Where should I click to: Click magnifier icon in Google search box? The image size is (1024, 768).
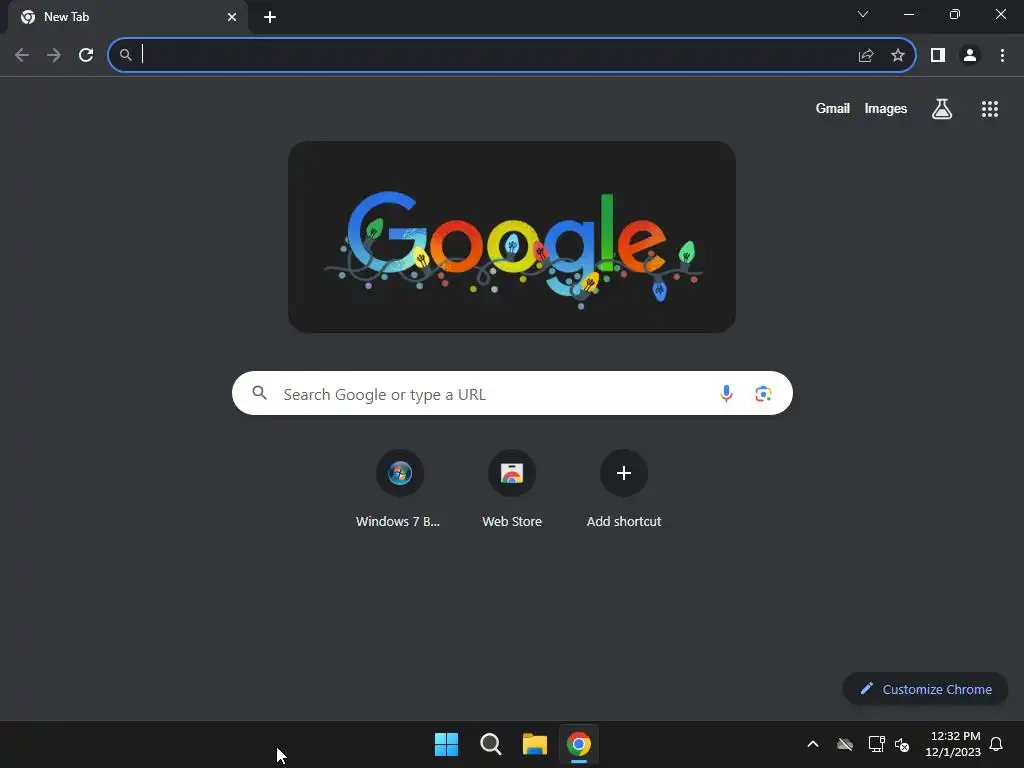coord(259,393)
